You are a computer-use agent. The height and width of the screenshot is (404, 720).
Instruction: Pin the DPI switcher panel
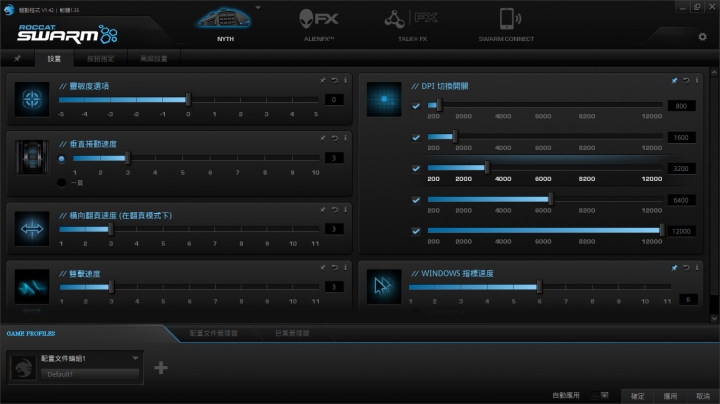pyautogui.click(x=674, y=80)
